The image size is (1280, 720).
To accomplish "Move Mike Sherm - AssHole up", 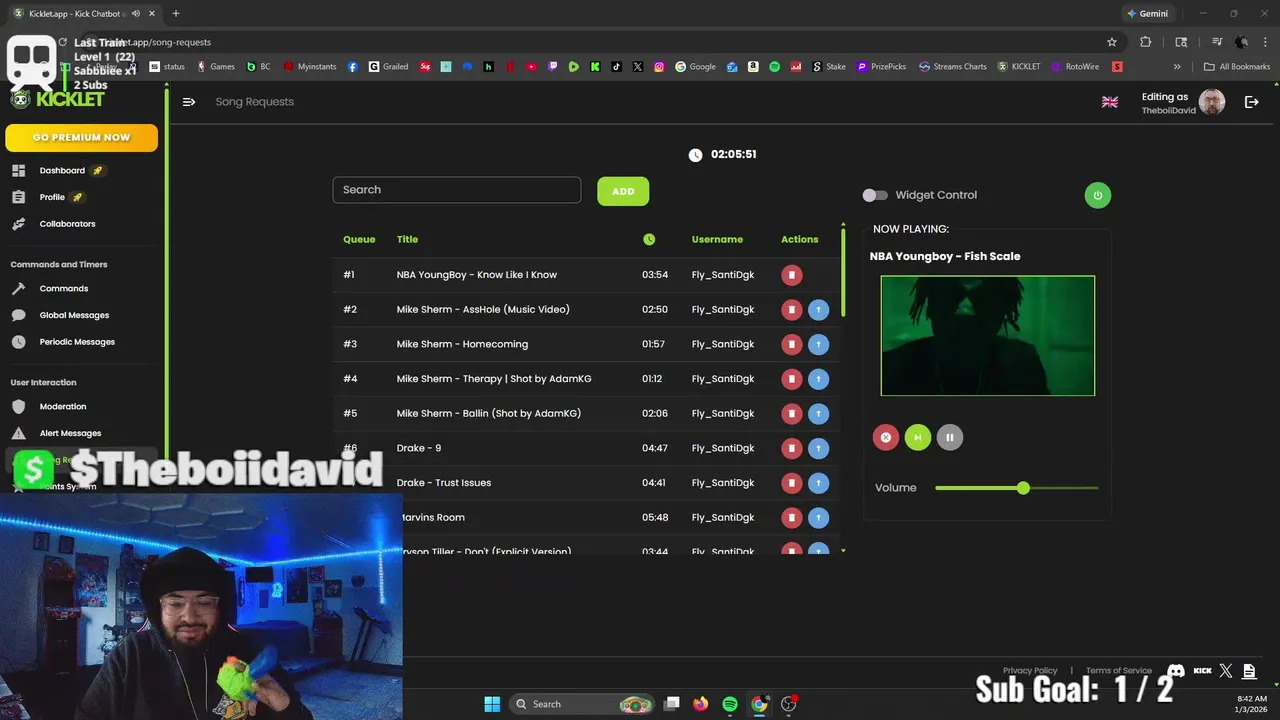I will tap(818, 310).
